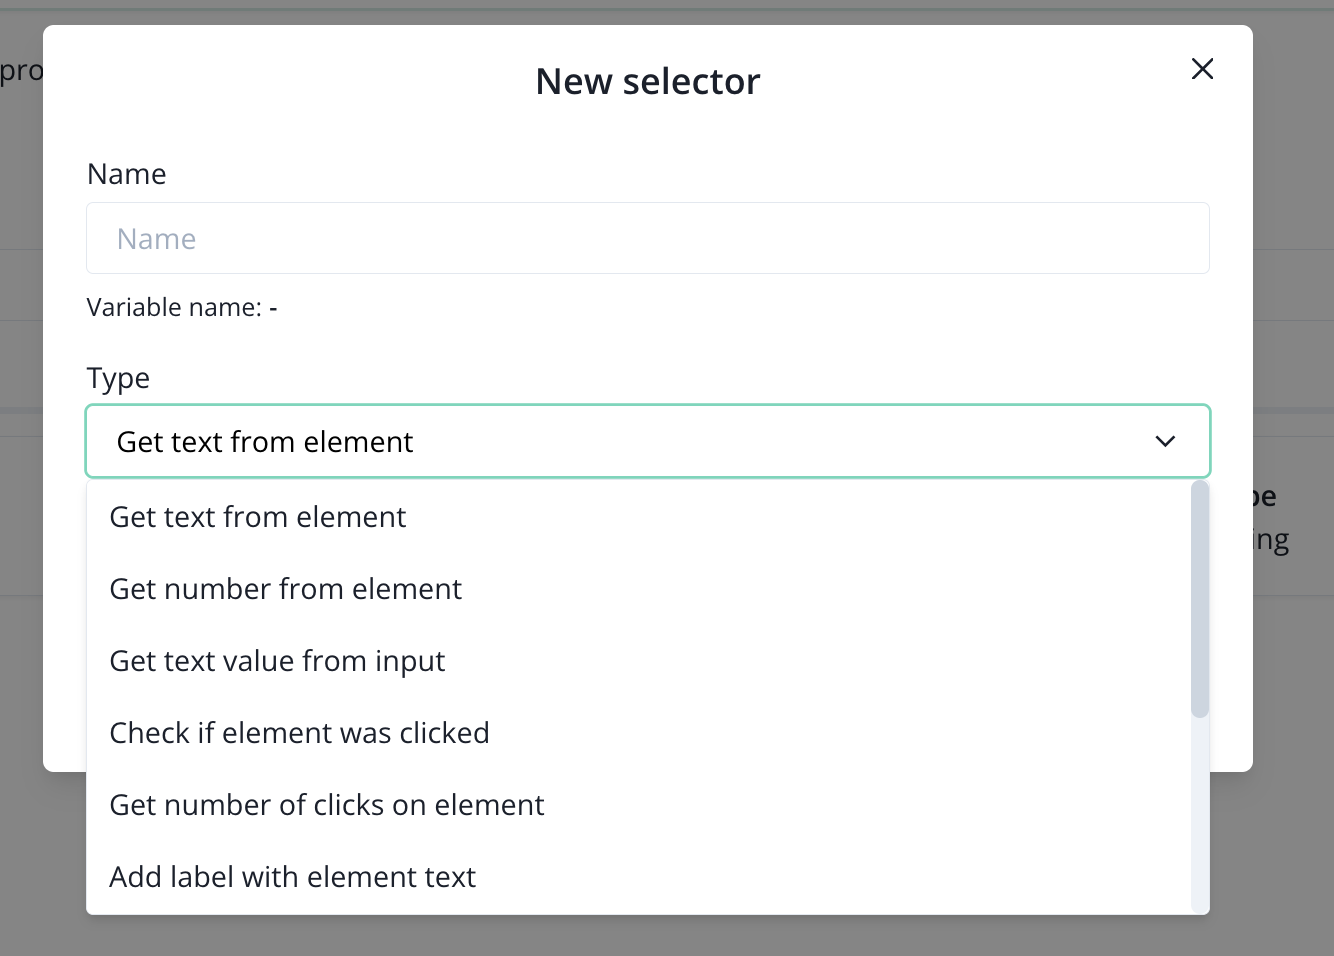This screenshot has height=956, width=1334.
Task: Click the "Type" field label
Action: pos(118,378)
